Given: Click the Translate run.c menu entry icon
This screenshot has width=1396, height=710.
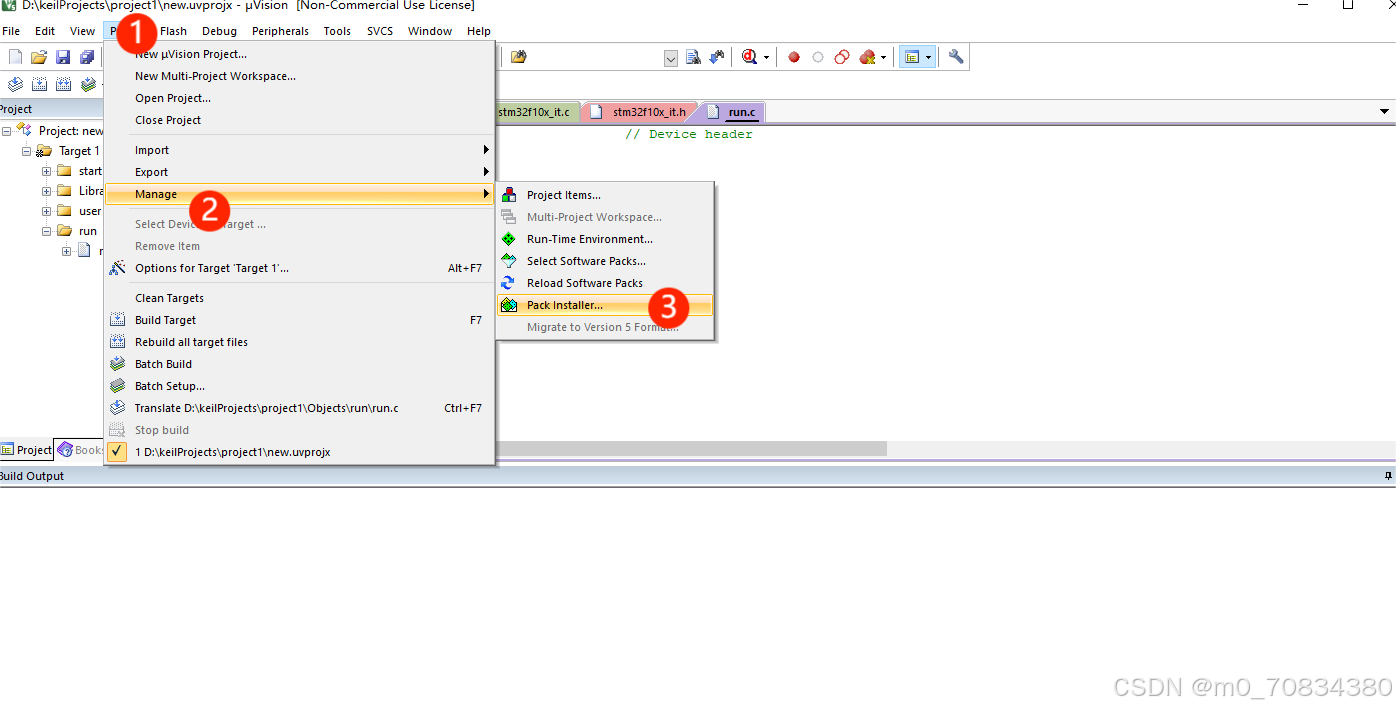Looking at the screenshot, I should coord(117,408).
